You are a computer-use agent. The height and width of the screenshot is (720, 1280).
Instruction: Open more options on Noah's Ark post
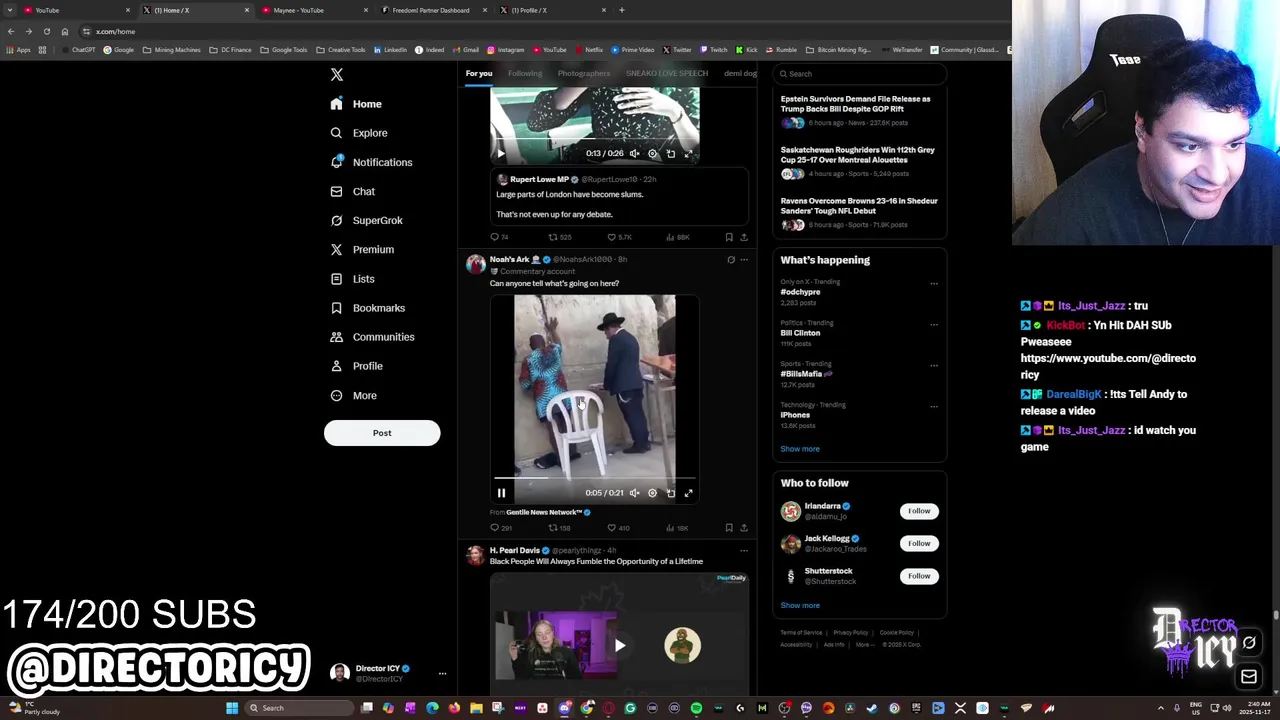coord(744,260)
